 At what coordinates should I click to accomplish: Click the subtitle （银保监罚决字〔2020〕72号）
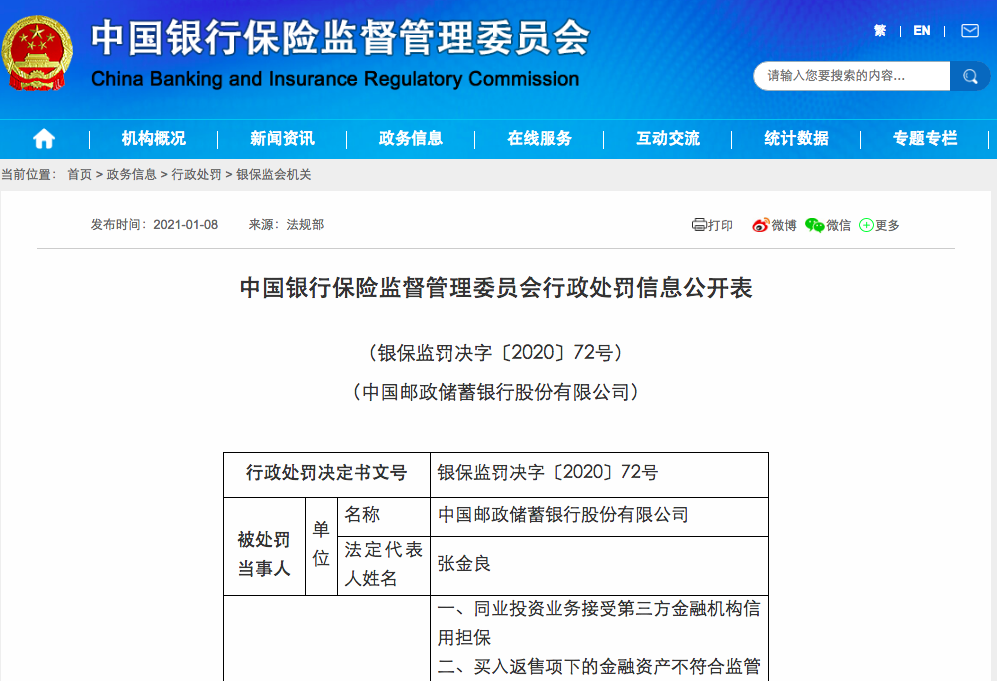pos(495,352)
